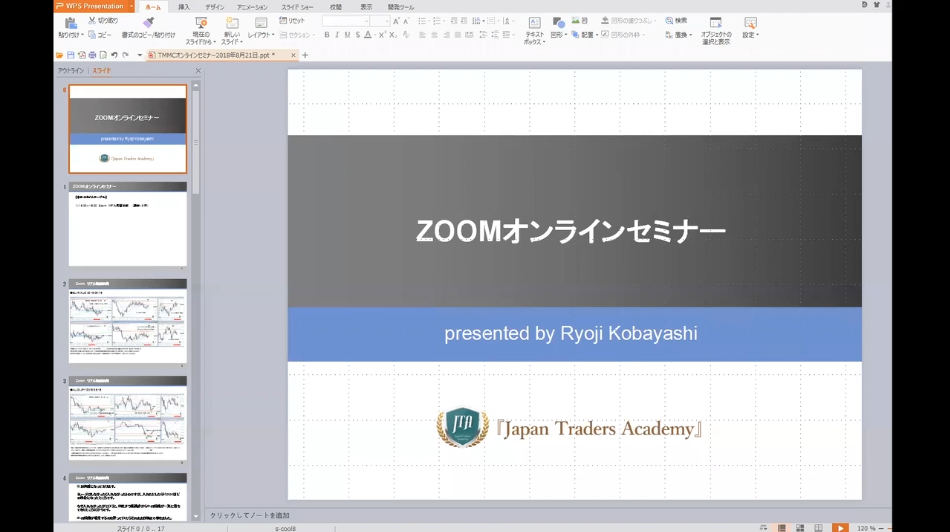
Task: Toggle Bold formatting
Action: [x=326, y=35]
